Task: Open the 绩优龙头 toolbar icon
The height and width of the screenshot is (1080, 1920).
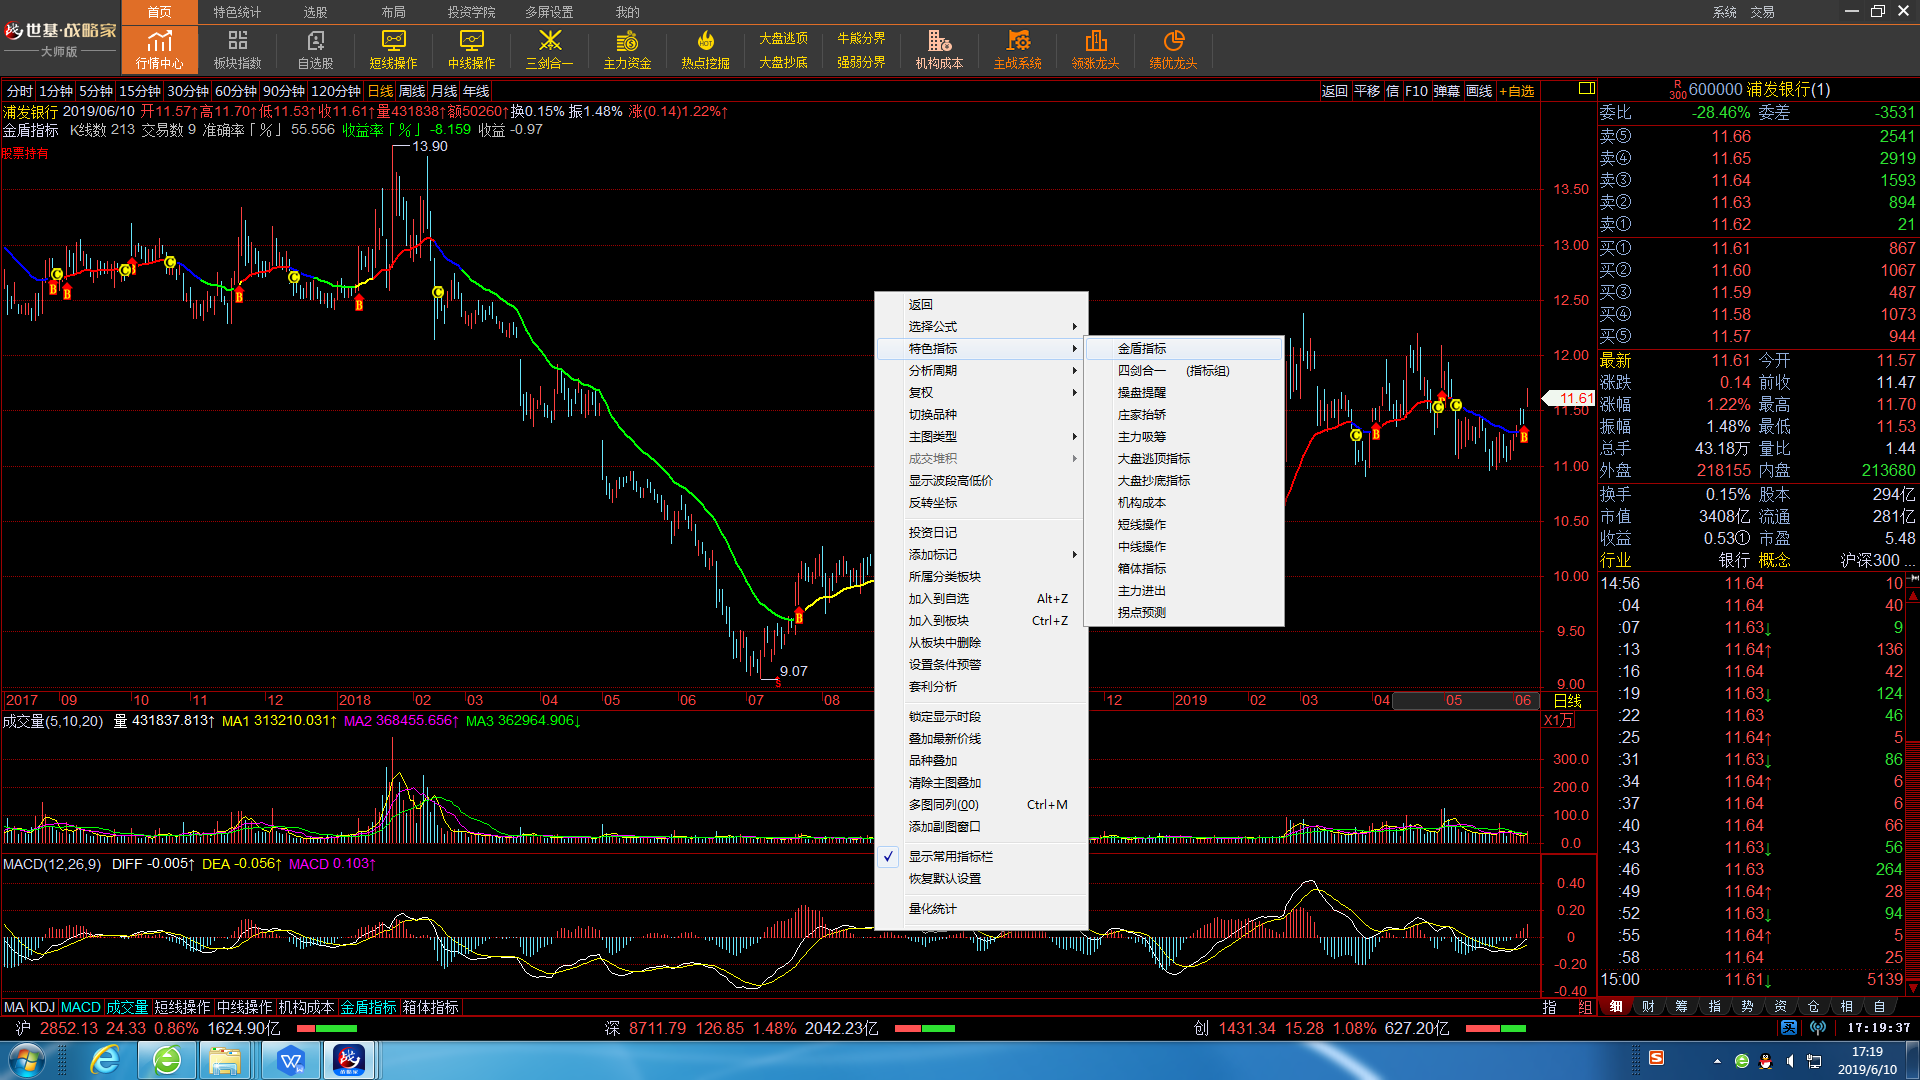Action: coord(1173,49)
